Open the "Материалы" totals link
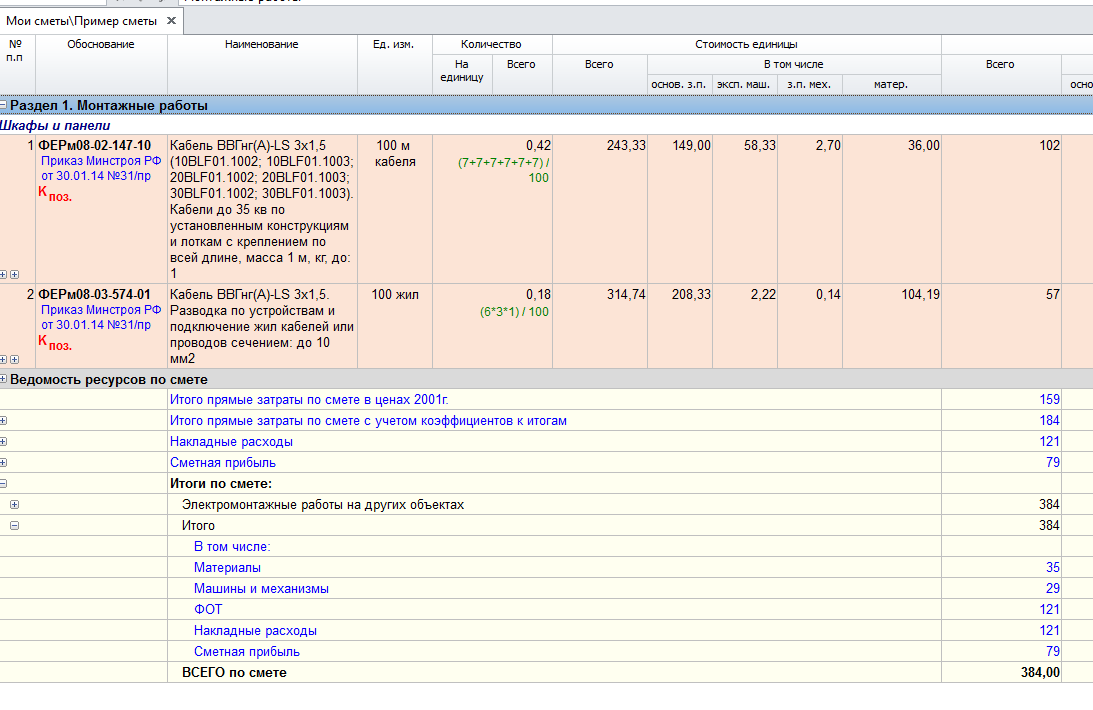This screenshot has width=1093, height=710. click(x=227, y=568)
